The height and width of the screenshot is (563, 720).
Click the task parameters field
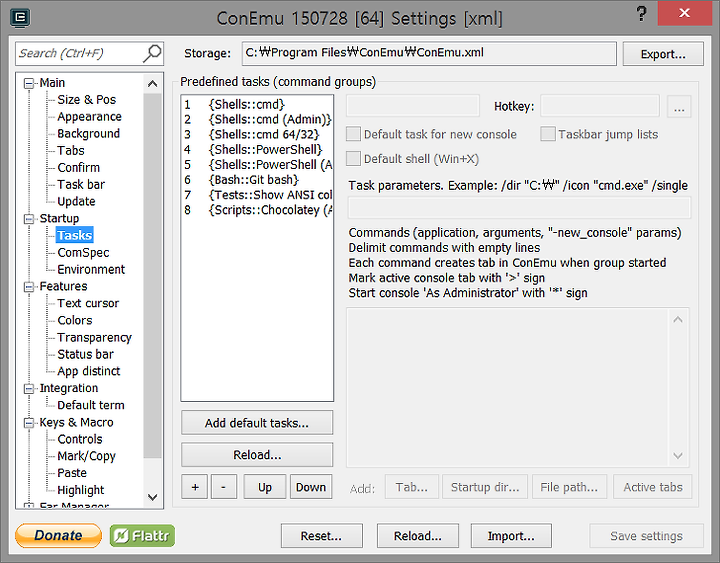click(519, 208)
